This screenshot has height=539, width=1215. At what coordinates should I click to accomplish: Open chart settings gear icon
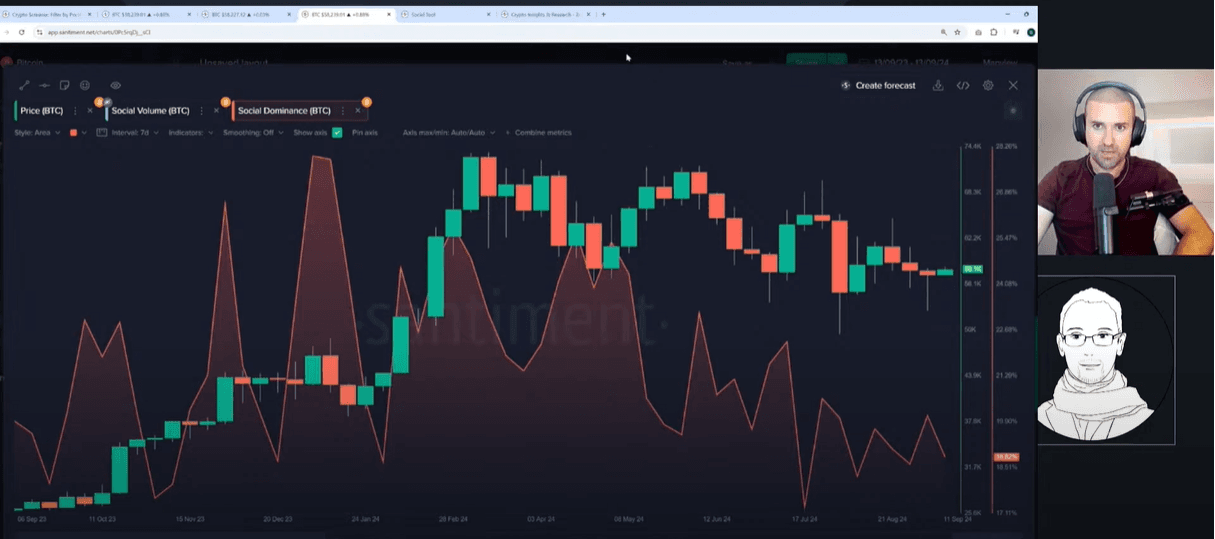[x=988, y=86]
